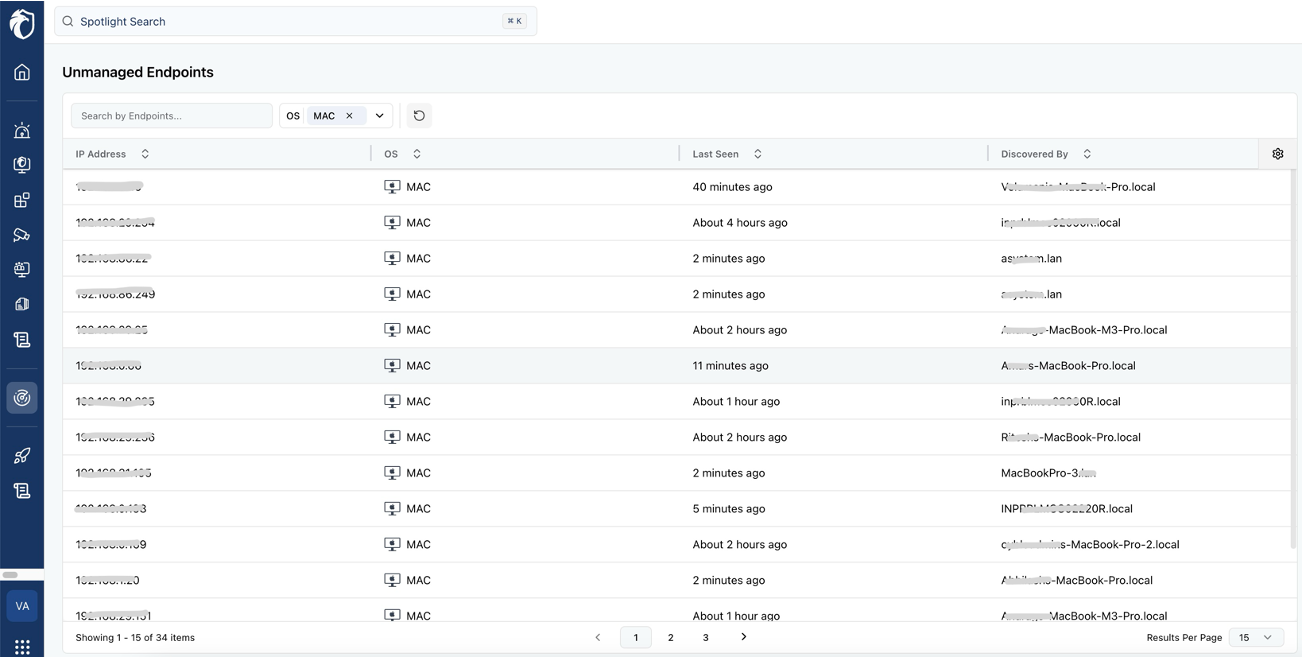This screenshot has height=658, width=1302.
Task: Click the refresh icon beside OS filter
Action: coord(419,116)
